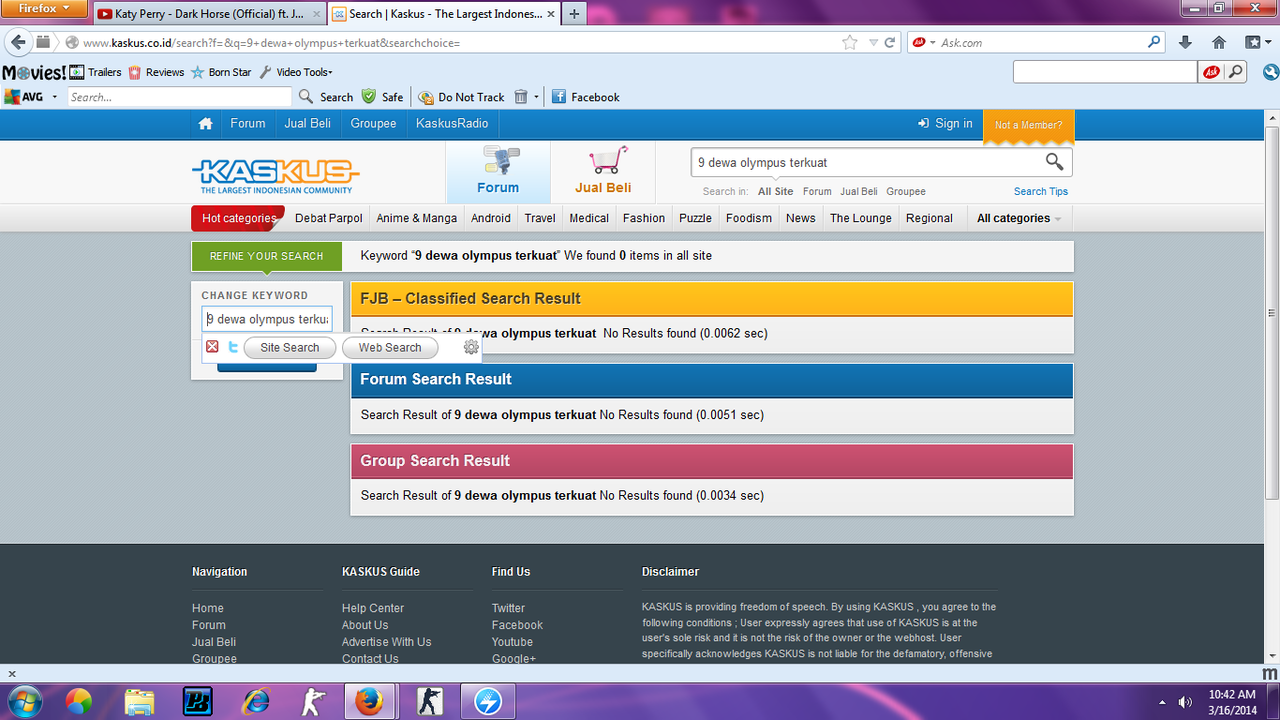
Task: Click the Do Not Track toolbar button
Action: point(462,97)
